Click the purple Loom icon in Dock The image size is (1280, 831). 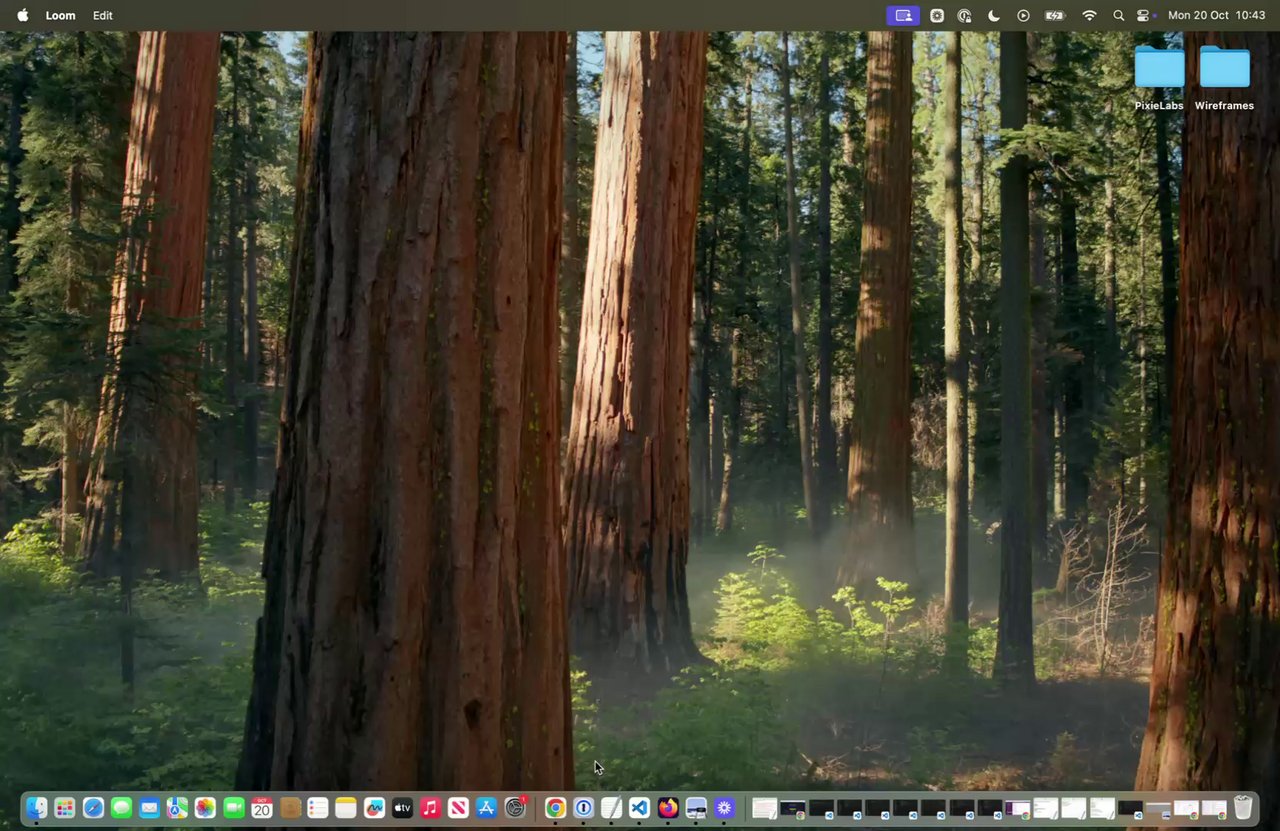pos(724,808)
